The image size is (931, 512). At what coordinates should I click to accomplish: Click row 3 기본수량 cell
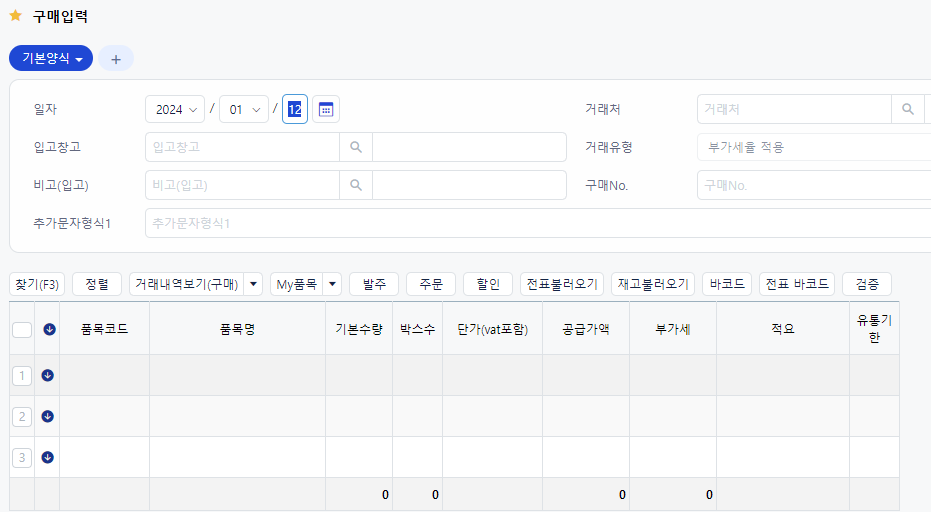coord(359,457)
